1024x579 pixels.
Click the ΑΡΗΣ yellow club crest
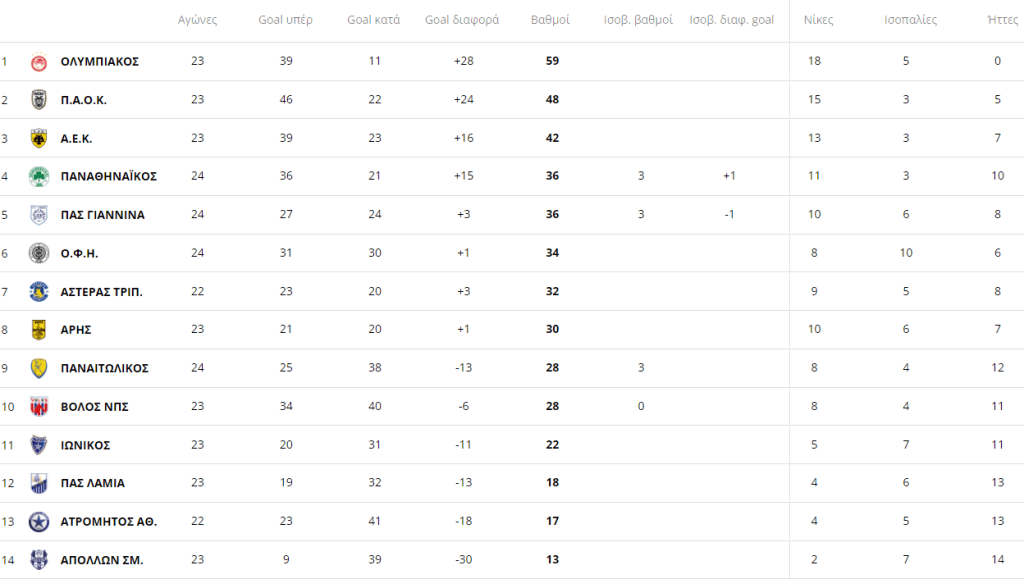pyautogui.click(x=39, y=330)
